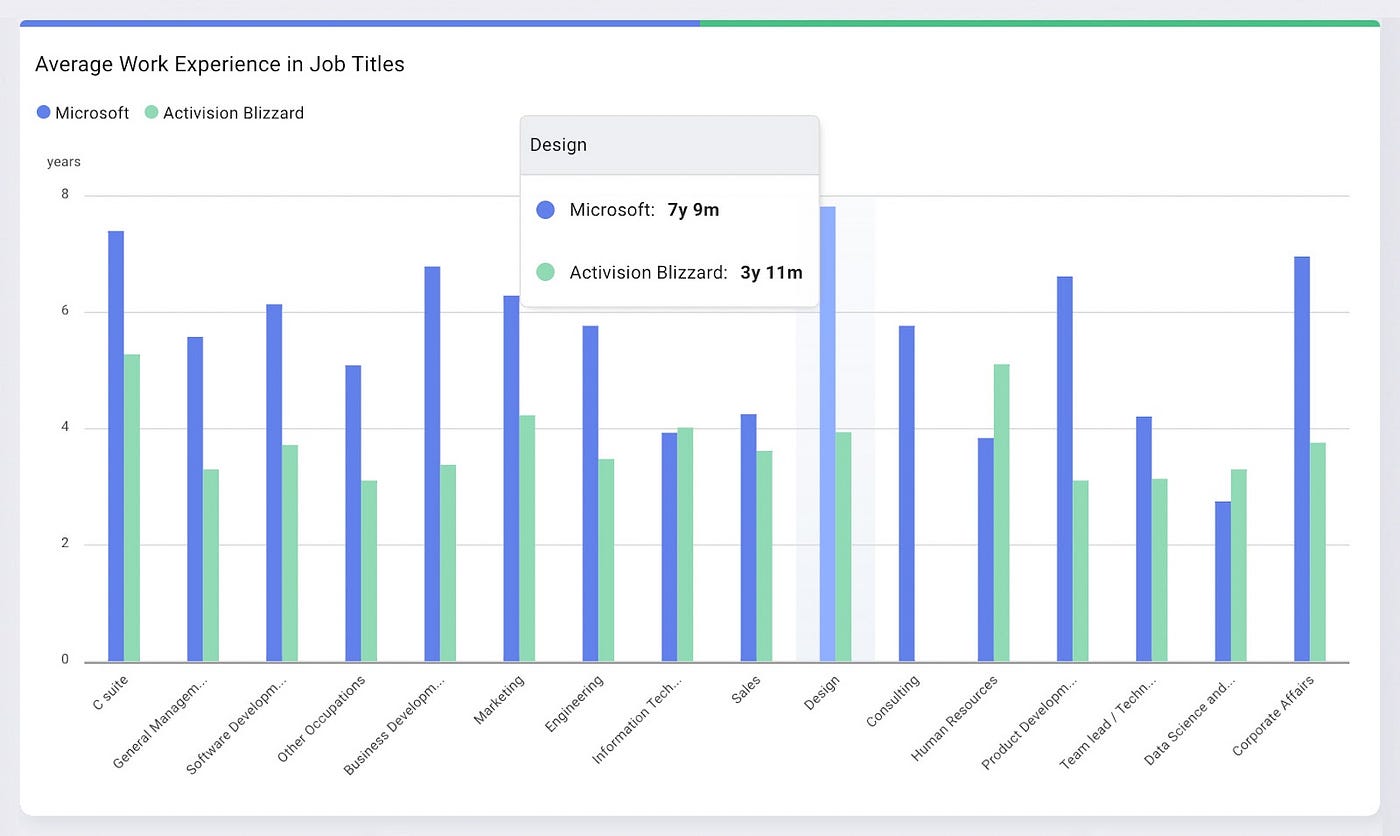Click the 'Data Science and...' axis label
This screenshot has width=1400, height=836.
(x=1189, y=721)
